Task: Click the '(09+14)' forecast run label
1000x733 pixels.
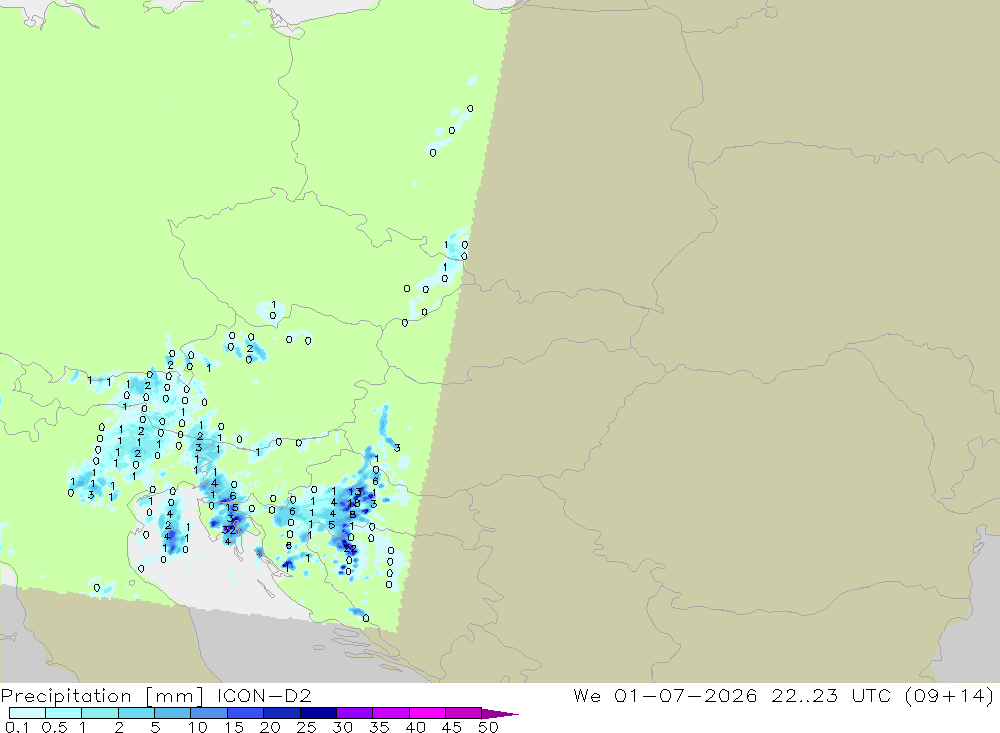Action: pos(949,696)
